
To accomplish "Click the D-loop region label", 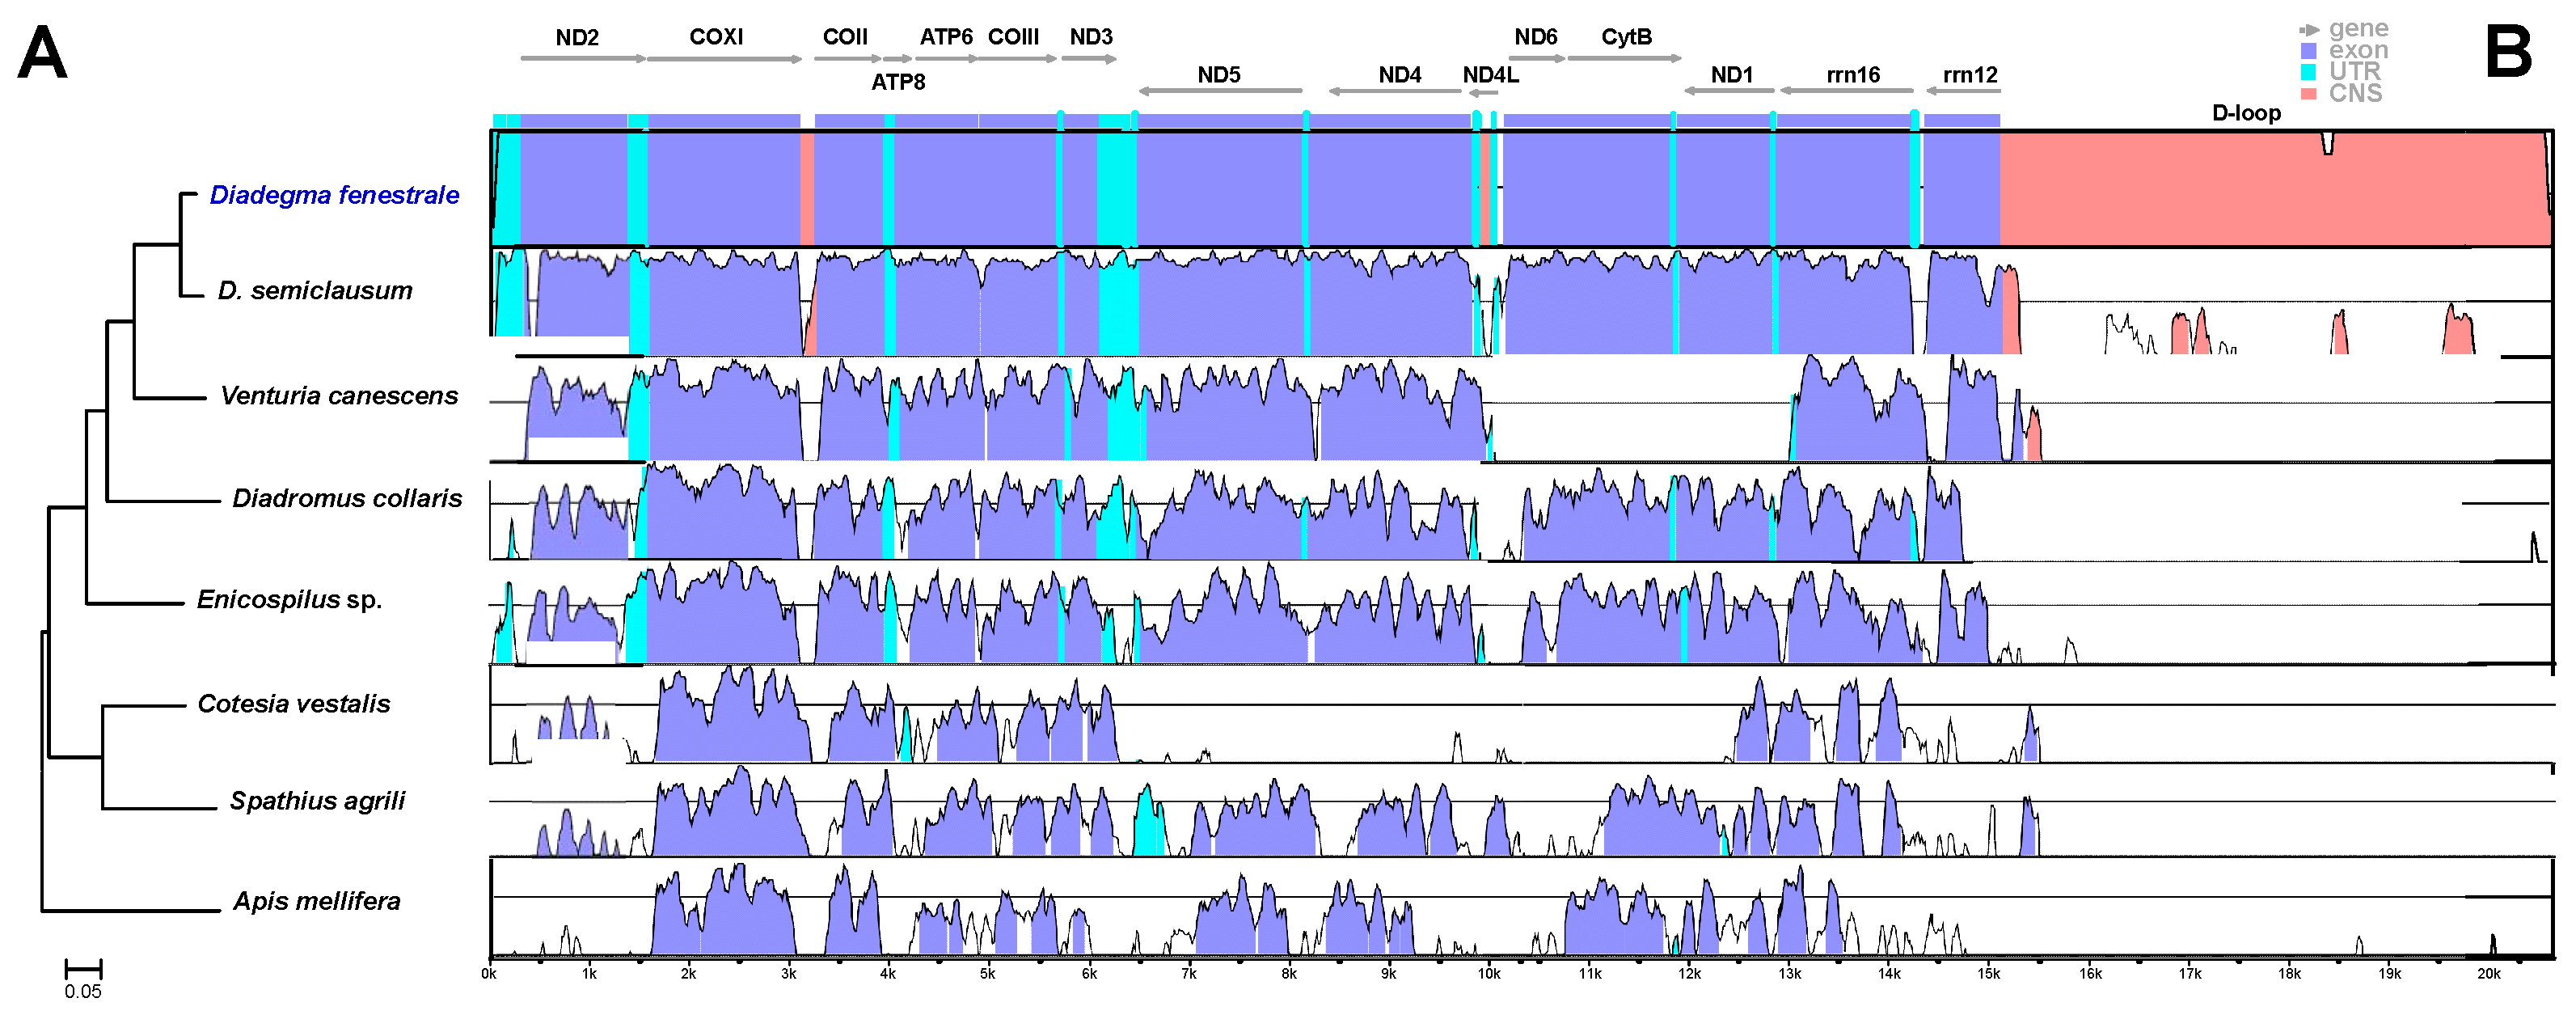I will tap(2245, 113).
